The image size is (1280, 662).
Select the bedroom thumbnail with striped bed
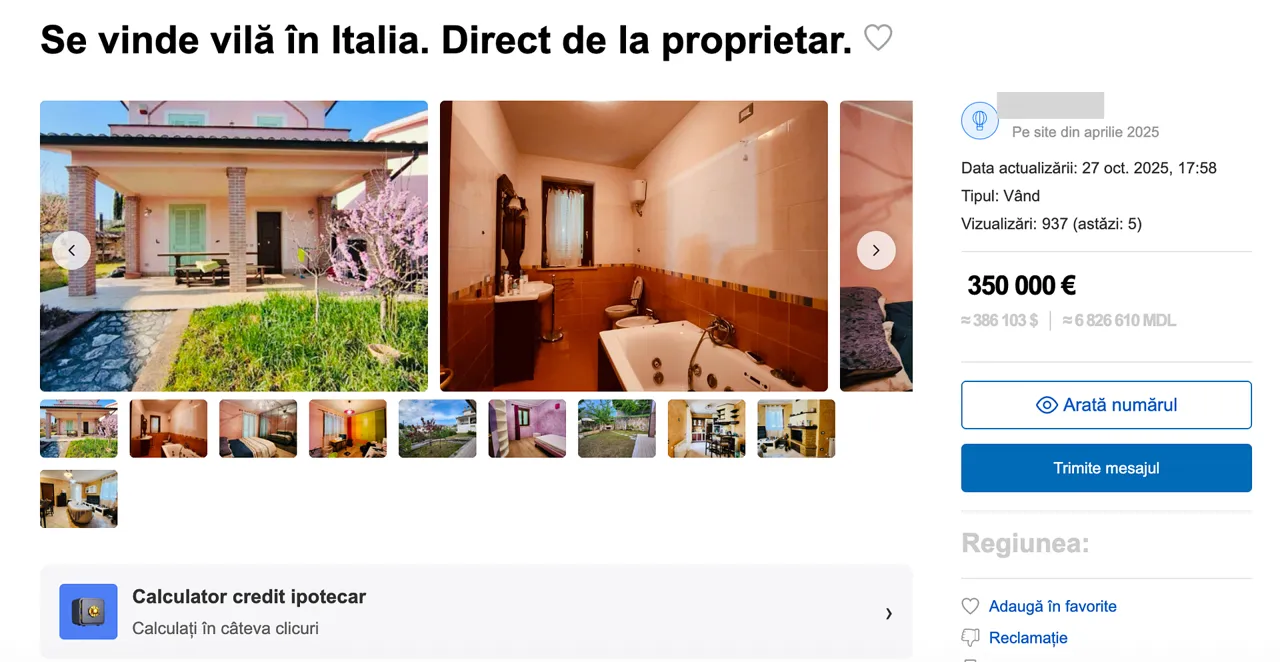pos(258,429)
